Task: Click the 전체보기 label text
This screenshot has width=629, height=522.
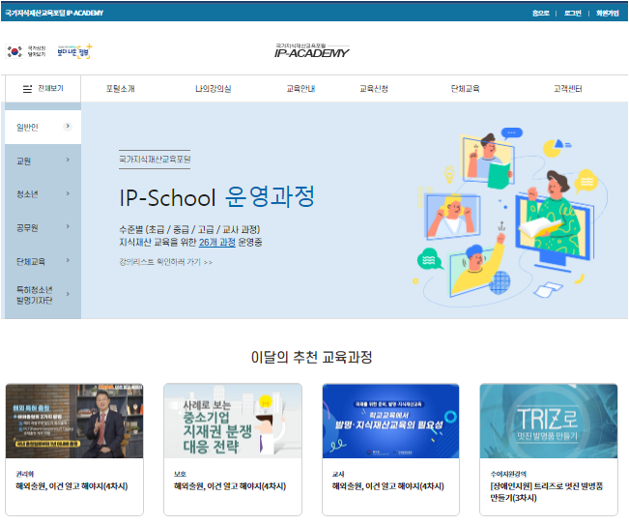Action: pos(51,88)
